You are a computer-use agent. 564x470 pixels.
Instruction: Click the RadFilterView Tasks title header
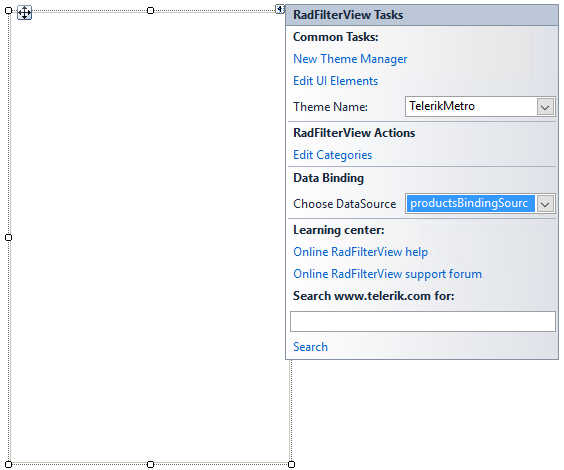point(422,15)
